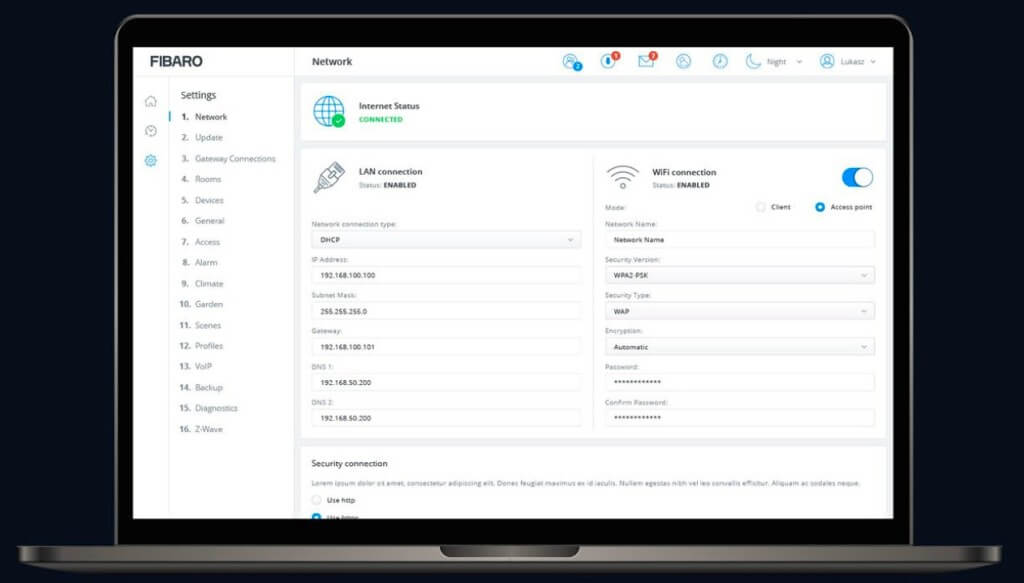Click the CONNECTED status text

381,119
